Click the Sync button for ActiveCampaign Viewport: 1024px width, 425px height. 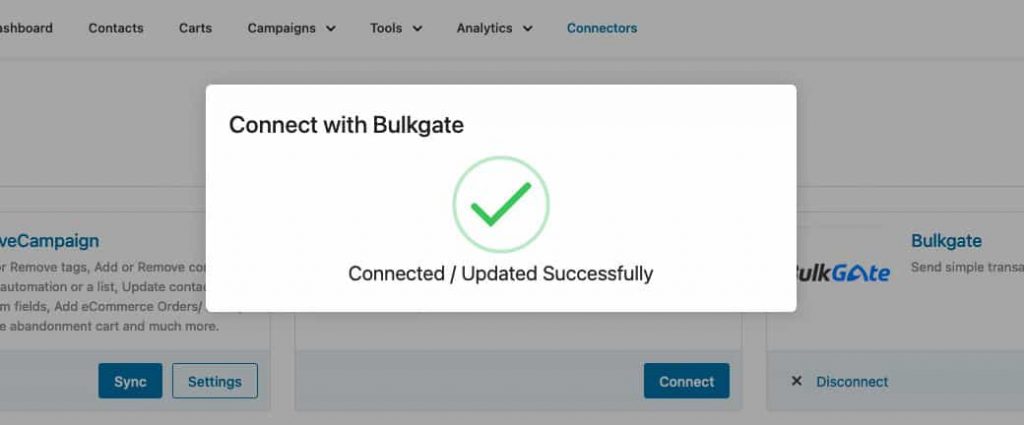[130, 381]
